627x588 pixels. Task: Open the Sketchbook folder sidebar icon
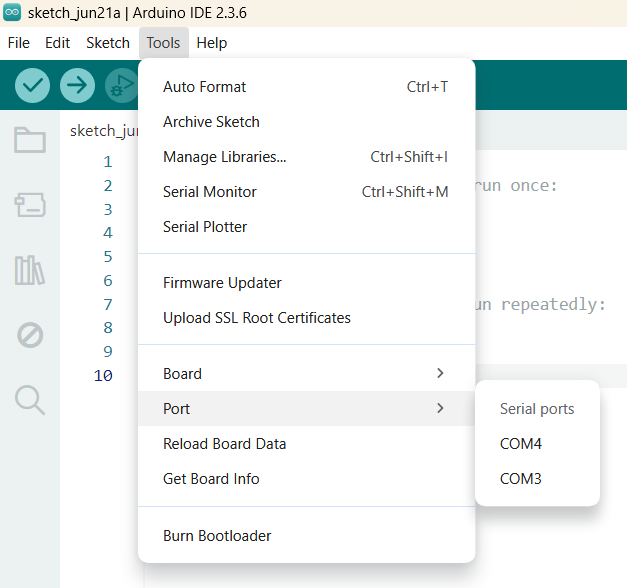30,140
